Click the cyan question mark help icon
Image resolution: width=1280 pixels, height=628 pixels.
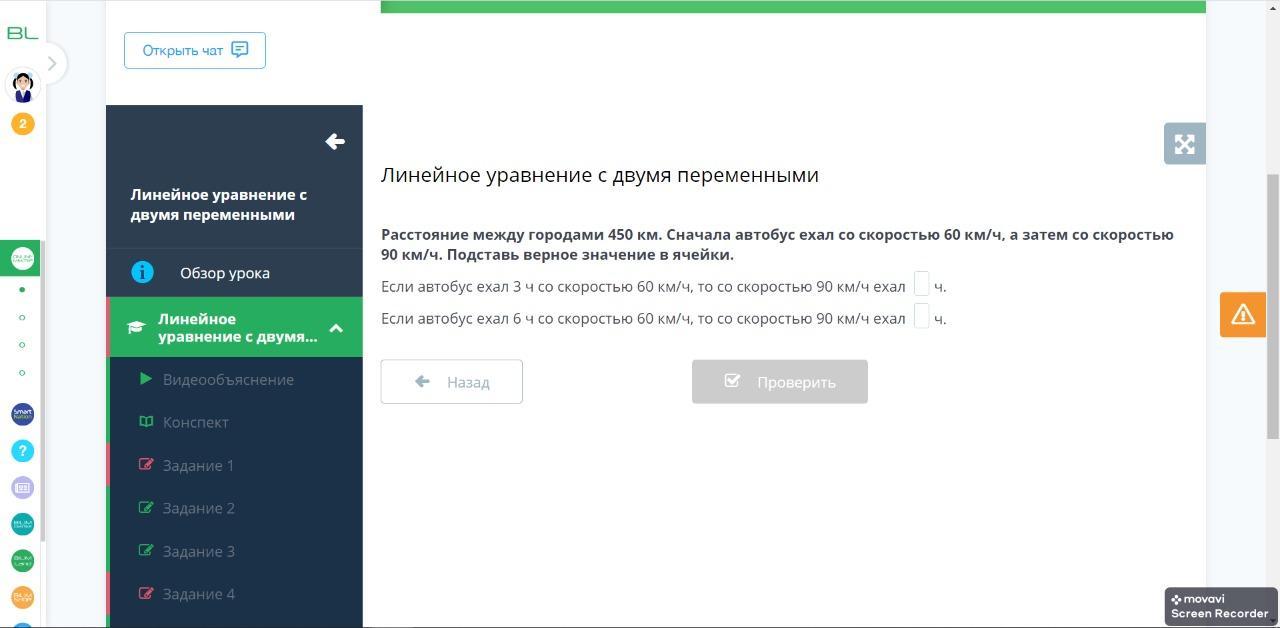coord(22,451)
